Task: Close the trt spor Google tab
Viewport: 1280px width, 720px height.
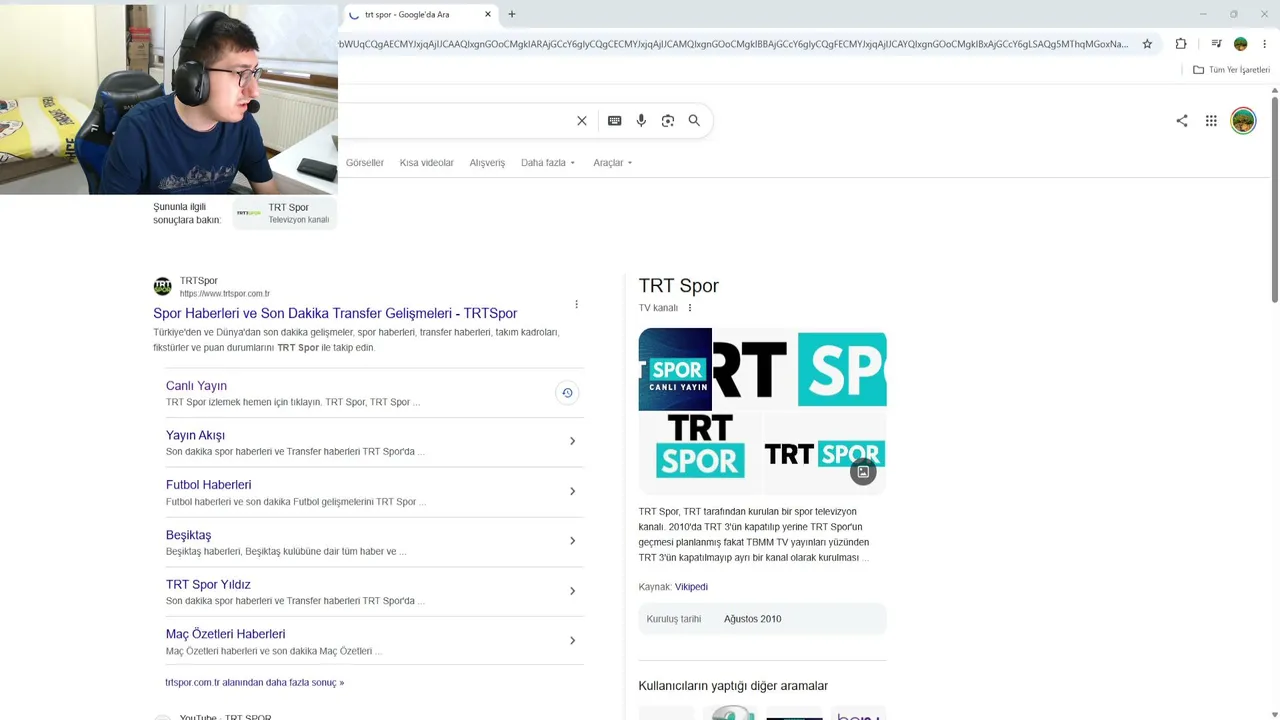Action: pyautogui.click(x=488, y=14)
